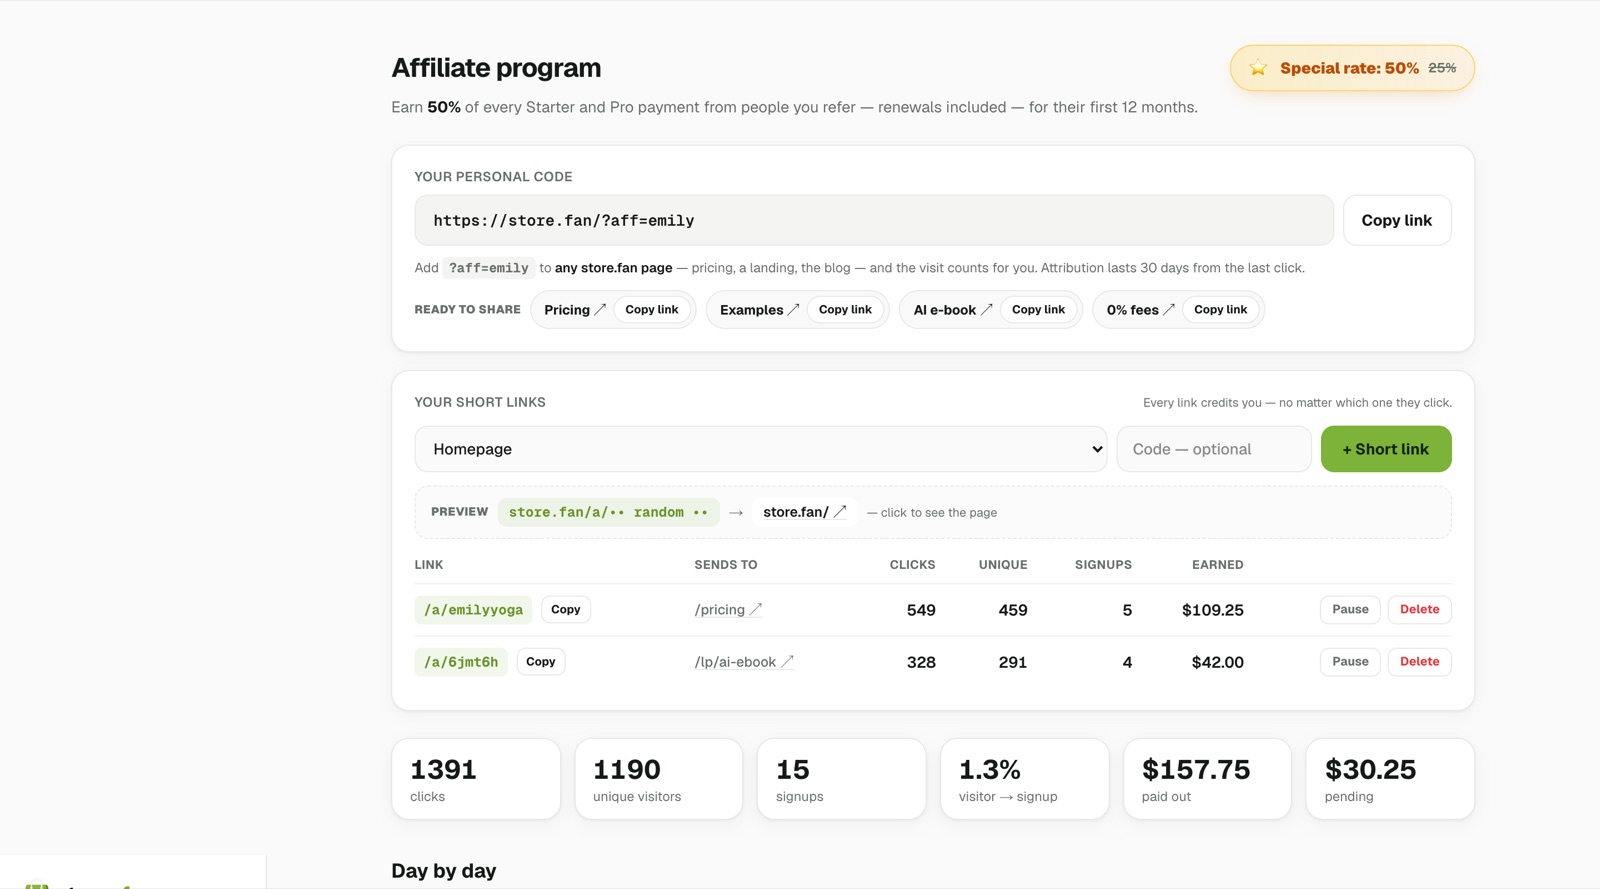Copy the /a/emilyyoga short link
This screenshot has height=889, width=1600.
[x=566, y=609]
